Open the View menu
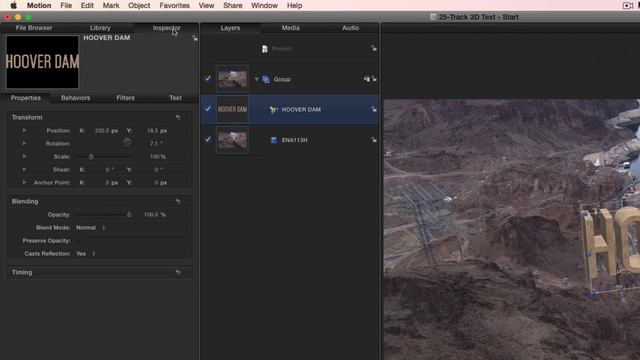The width and height of the screenshot is (640, 360). (206, 5)
